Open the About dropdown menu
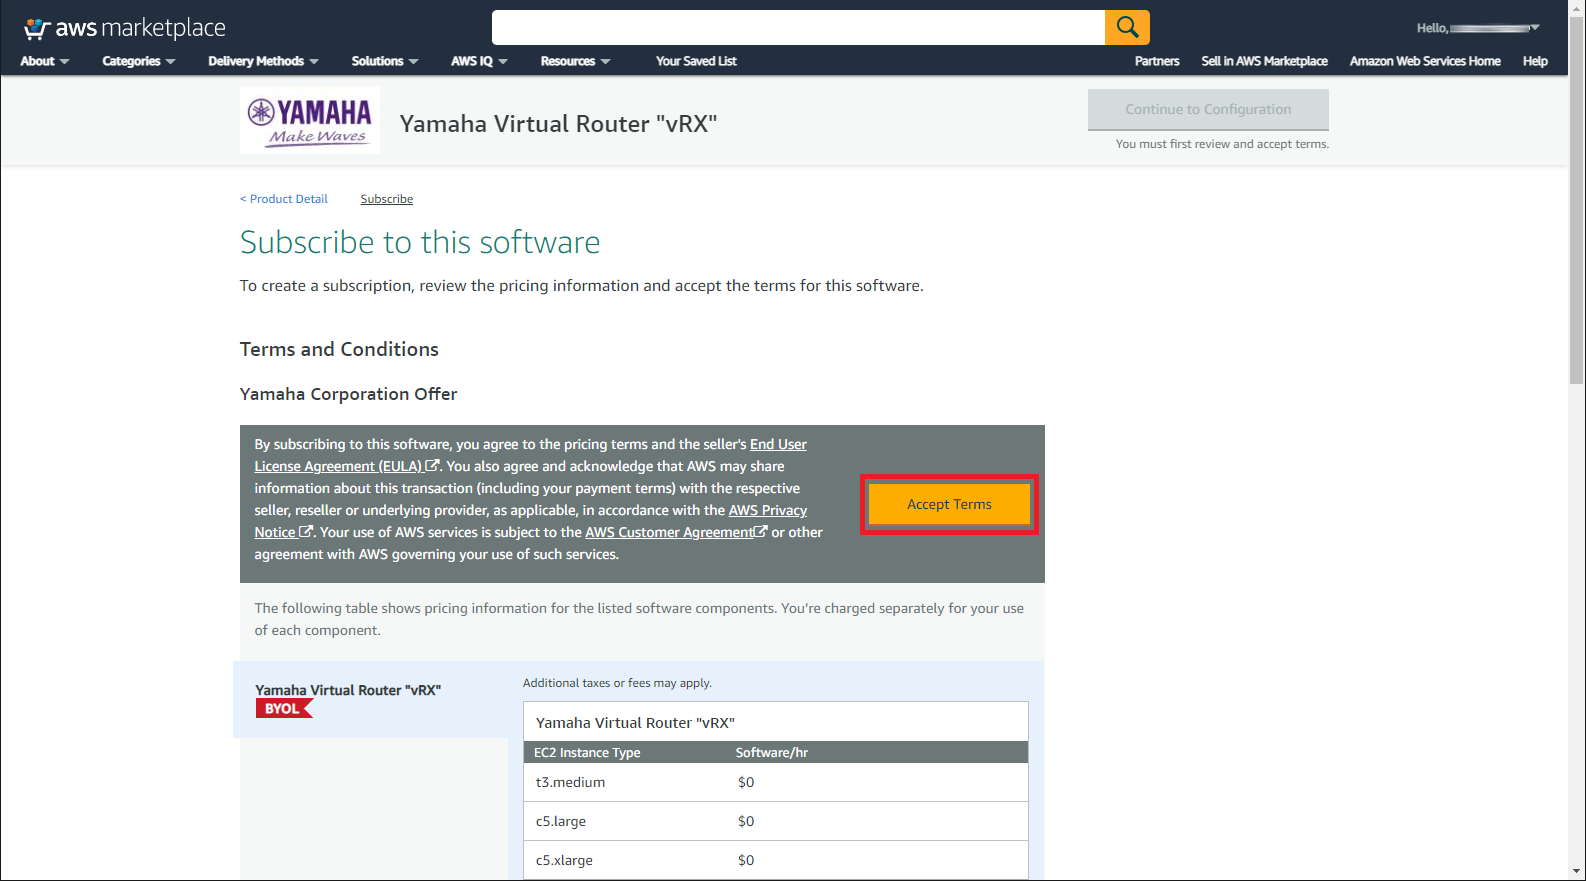This screenshot has width=1586, height=881. [45, 61]
